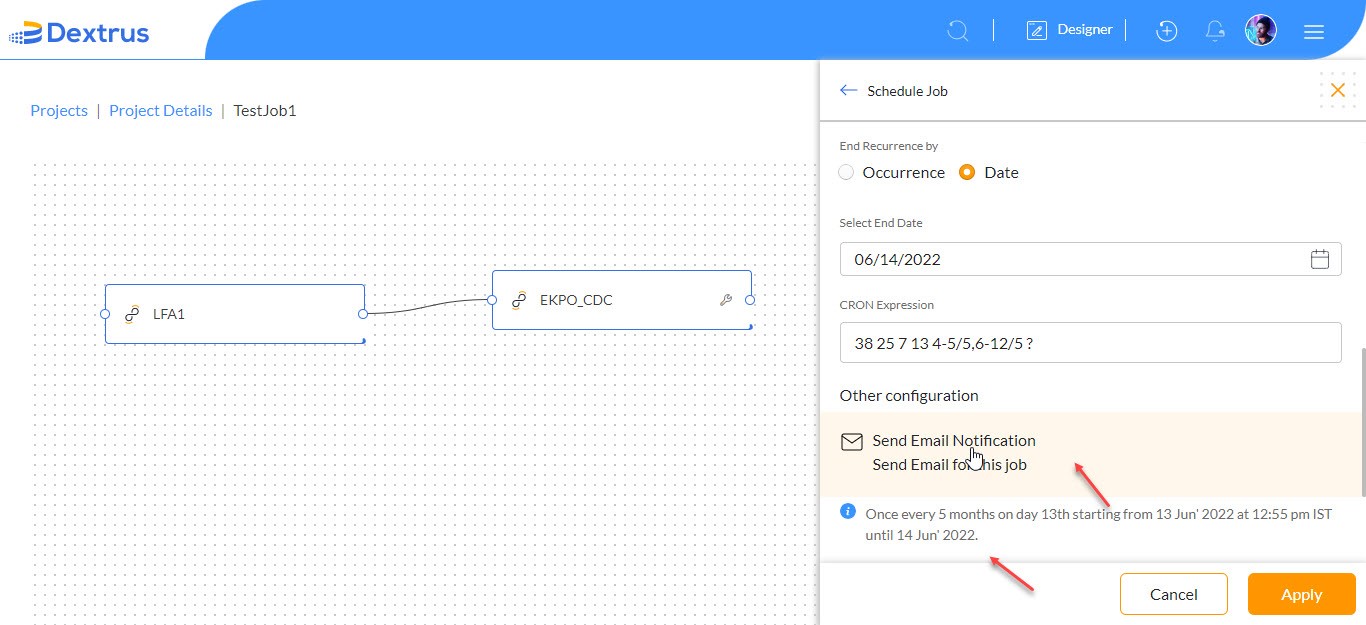
Task: Click the Dextrus logo
Action: (80, 33)
